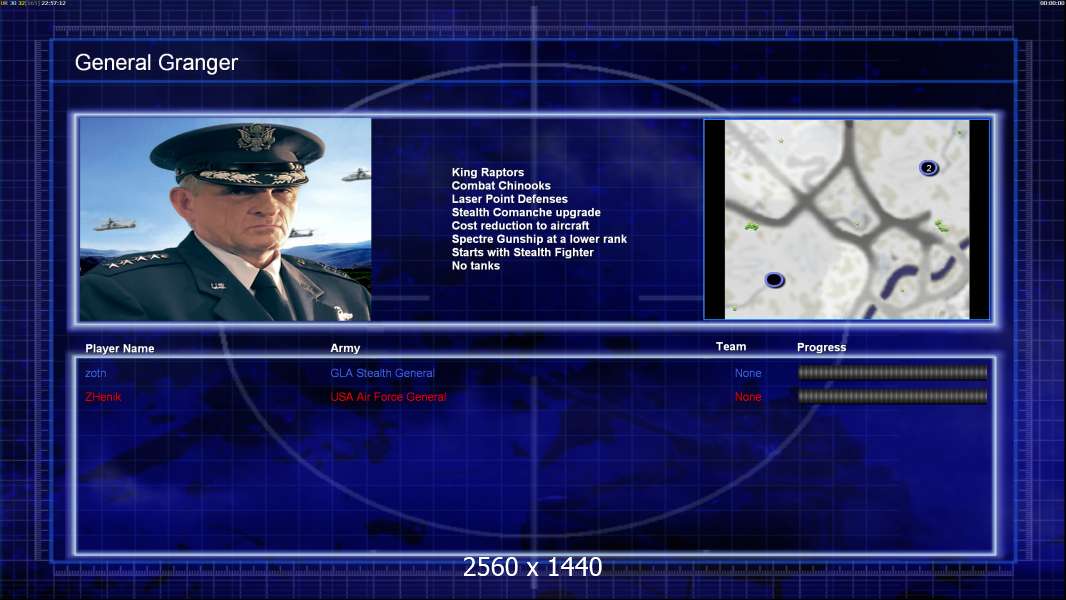Click the Player Name column header
The image size is (1066, 600).
pos(120,348)
